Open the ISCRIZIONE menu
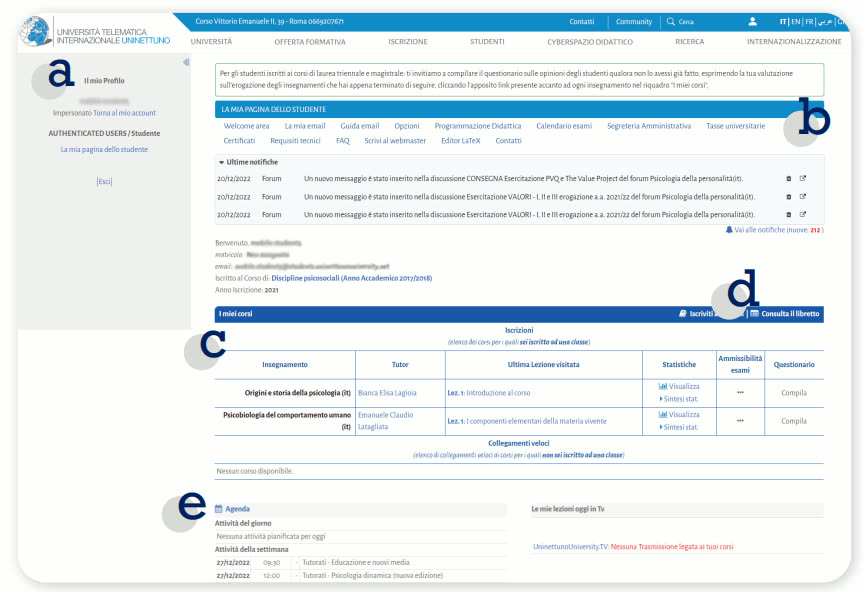The image size is (863, 592). (x=408, y=42)
